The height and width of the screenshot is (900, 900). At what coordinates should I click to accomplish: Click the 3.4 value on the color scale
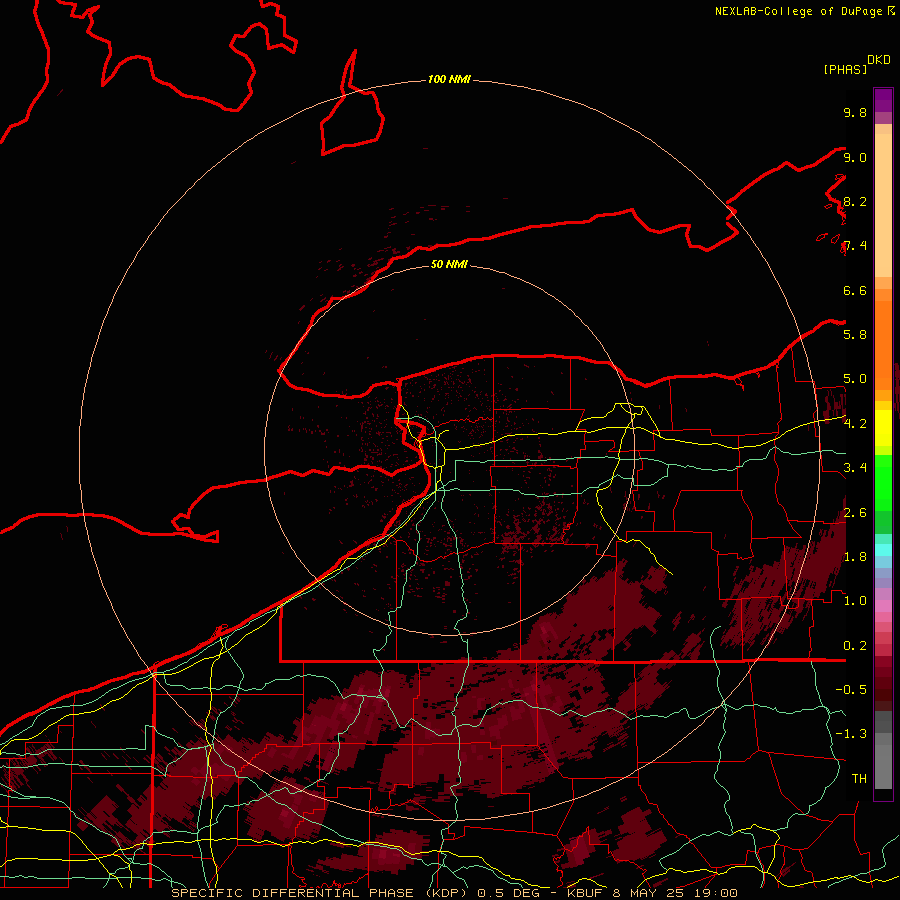tap(855, 467)
